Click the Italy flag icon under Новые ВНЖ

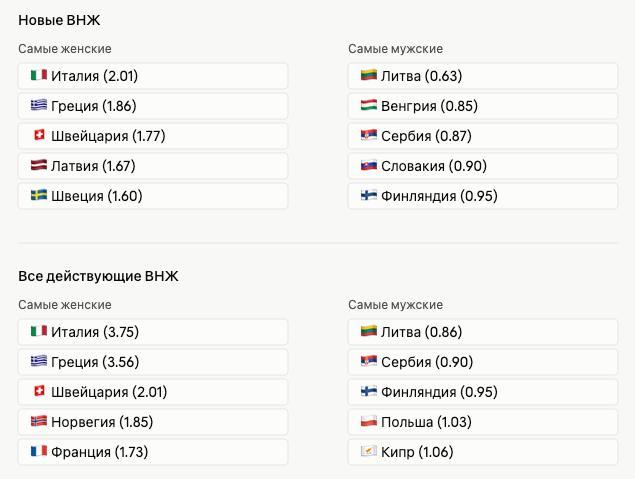39,75
